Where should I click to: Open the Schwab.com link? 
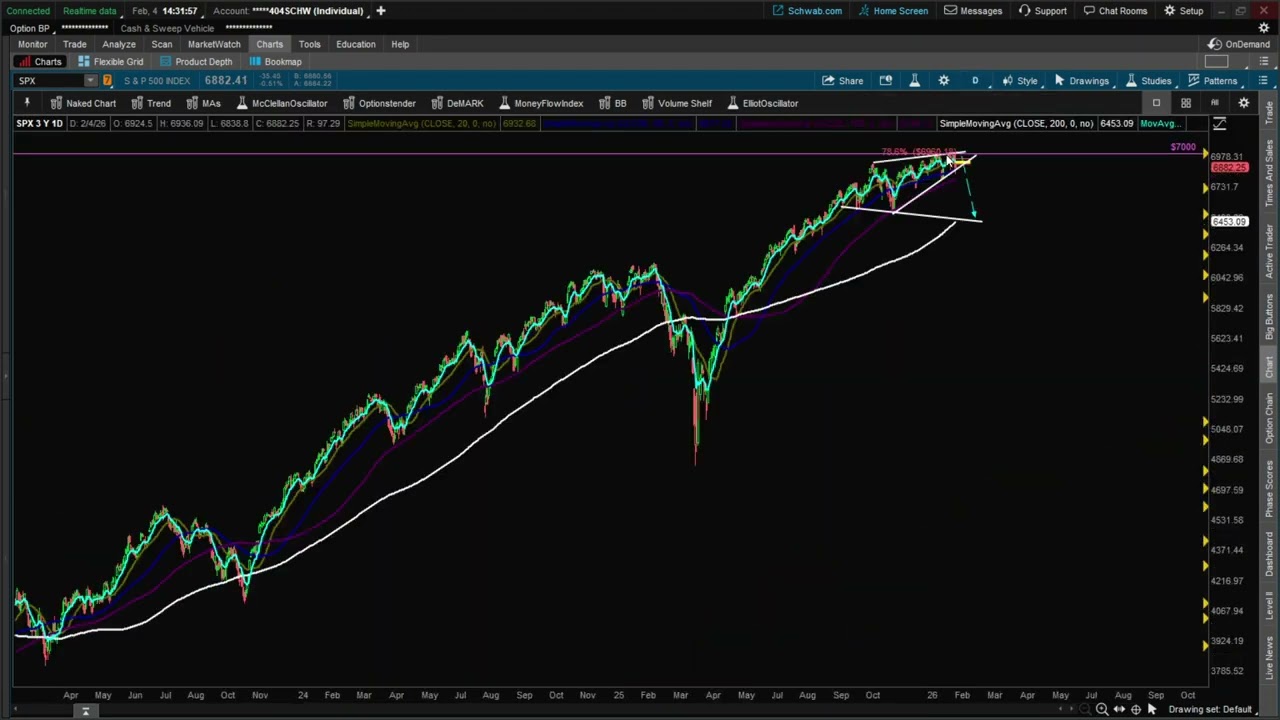[x=807, y=11]
